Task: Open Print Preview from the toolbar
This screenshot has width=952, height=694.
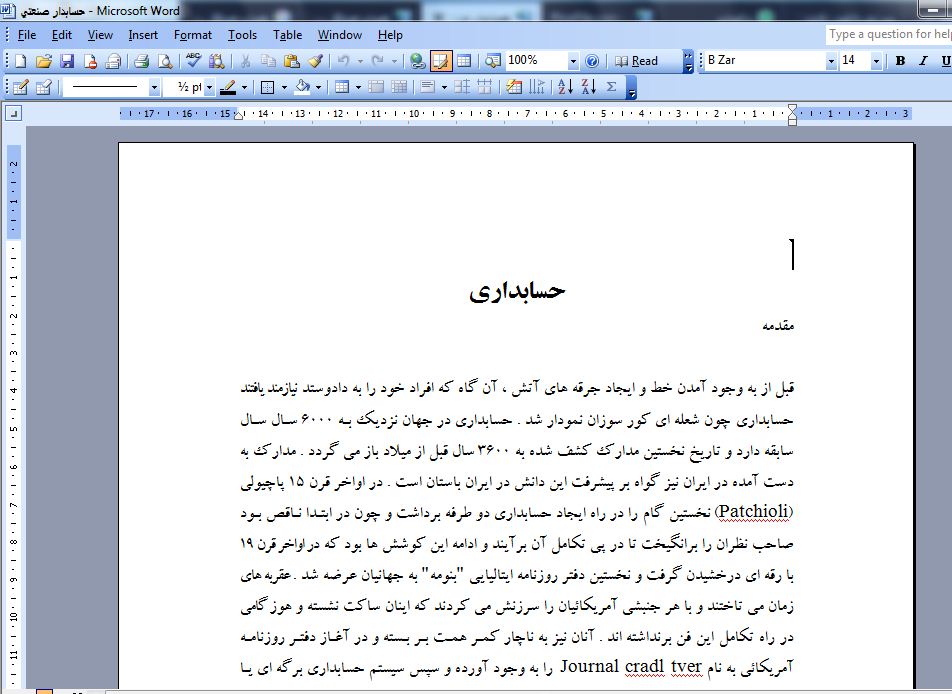Action: point(164,61)
